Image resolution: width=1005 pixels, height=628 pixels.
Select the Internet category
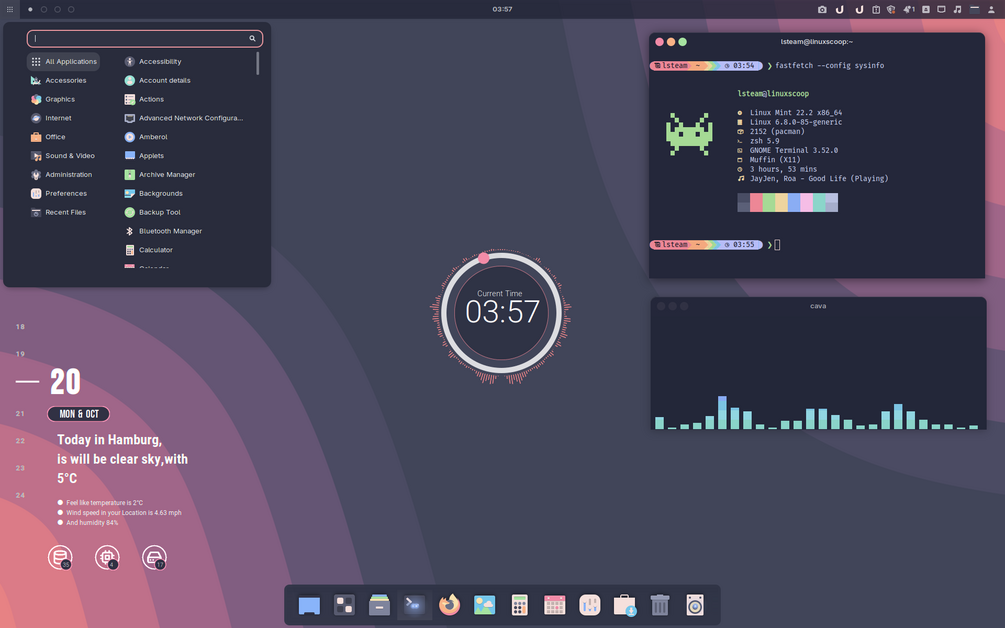point(51,118)
